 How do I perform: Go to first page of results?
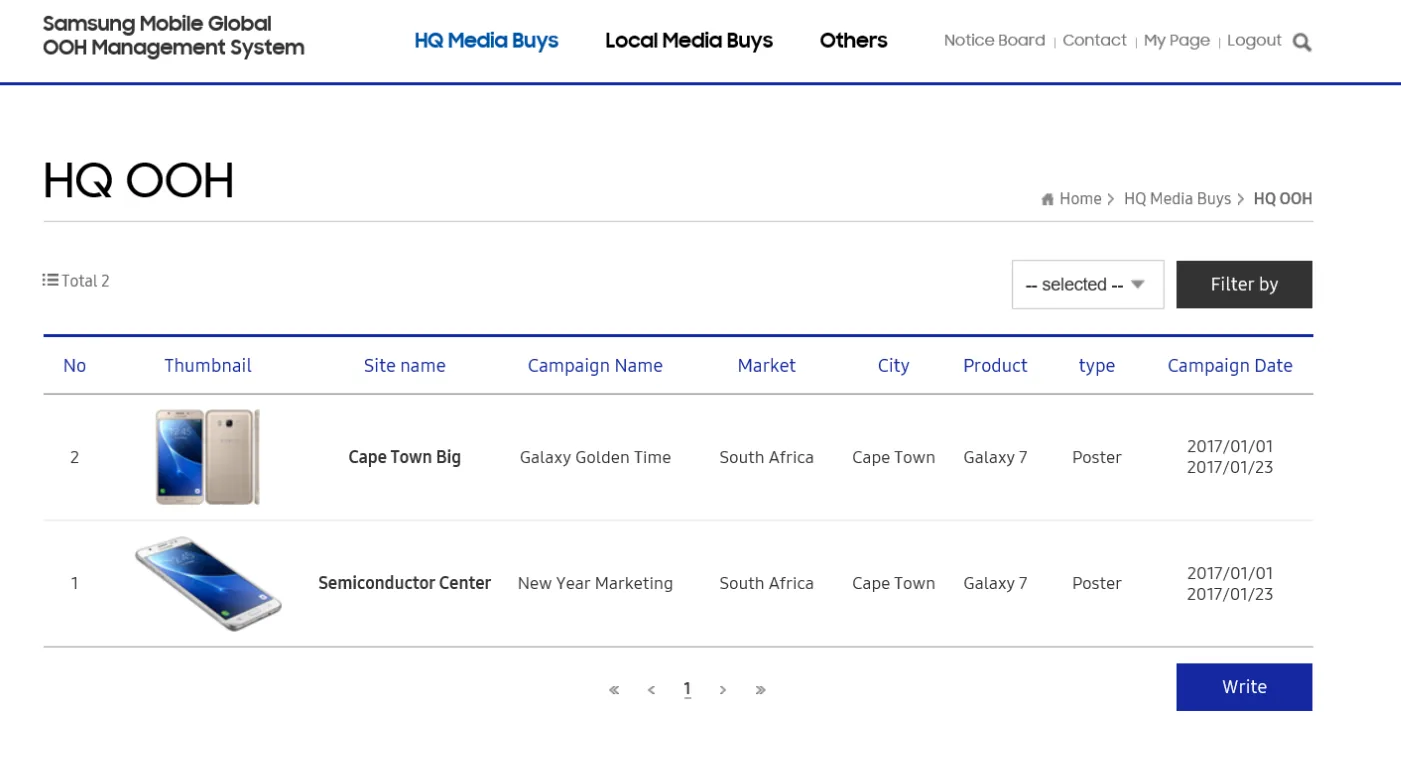click(x=614, y=689)
